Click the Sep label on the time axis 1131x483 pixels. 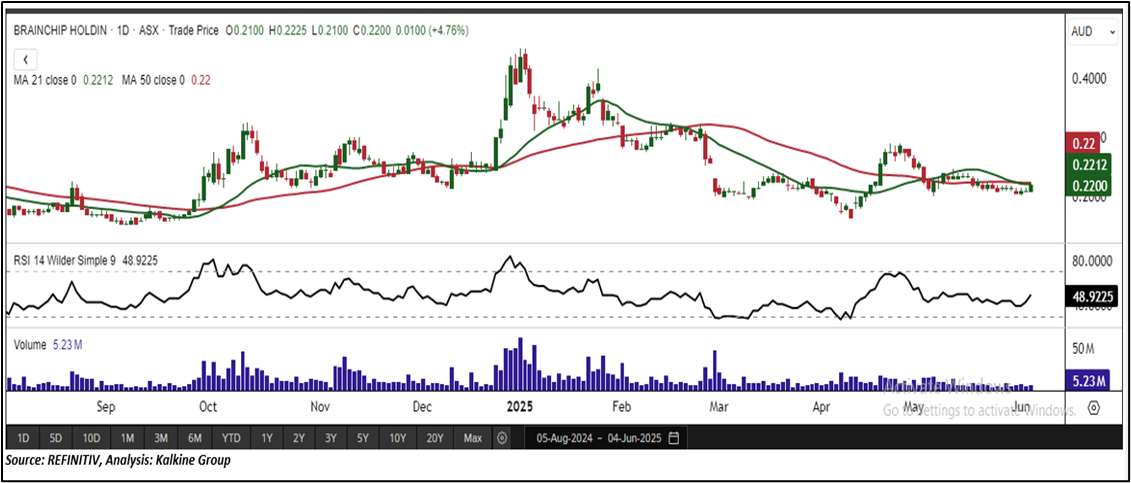[106, 407]
